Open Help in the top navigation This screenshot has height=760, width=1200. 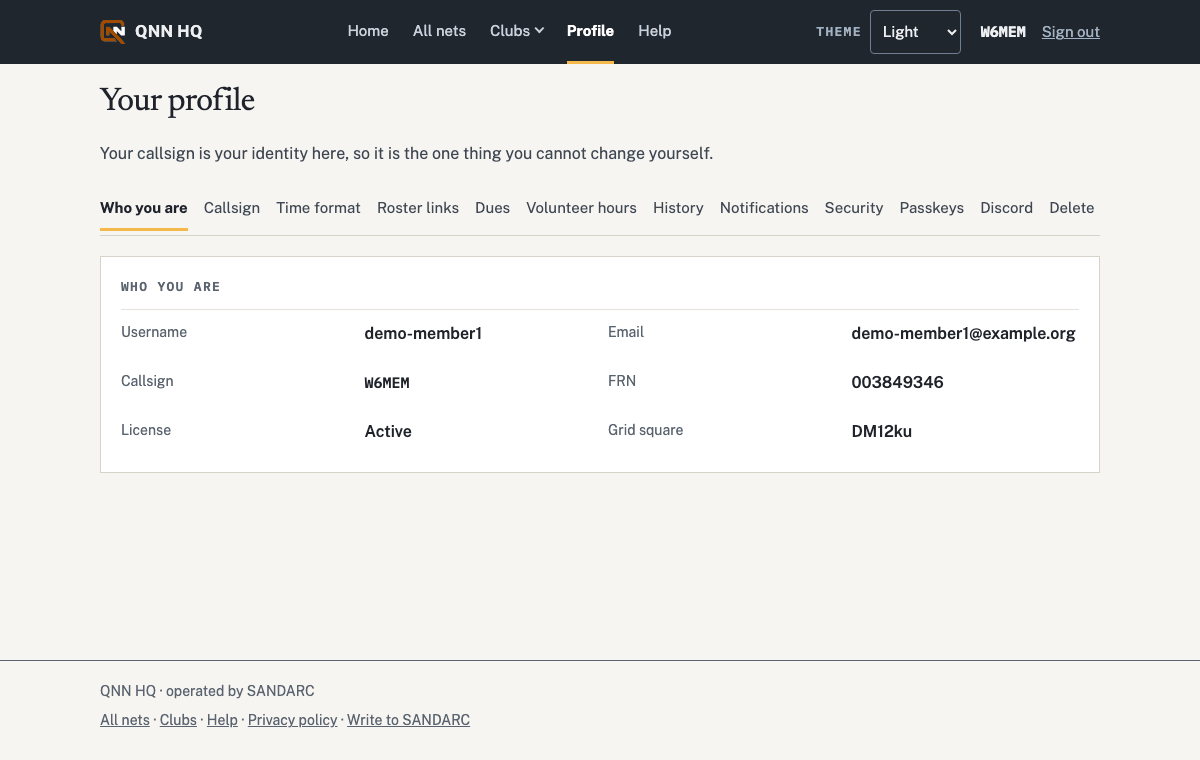tap(655, 31)
